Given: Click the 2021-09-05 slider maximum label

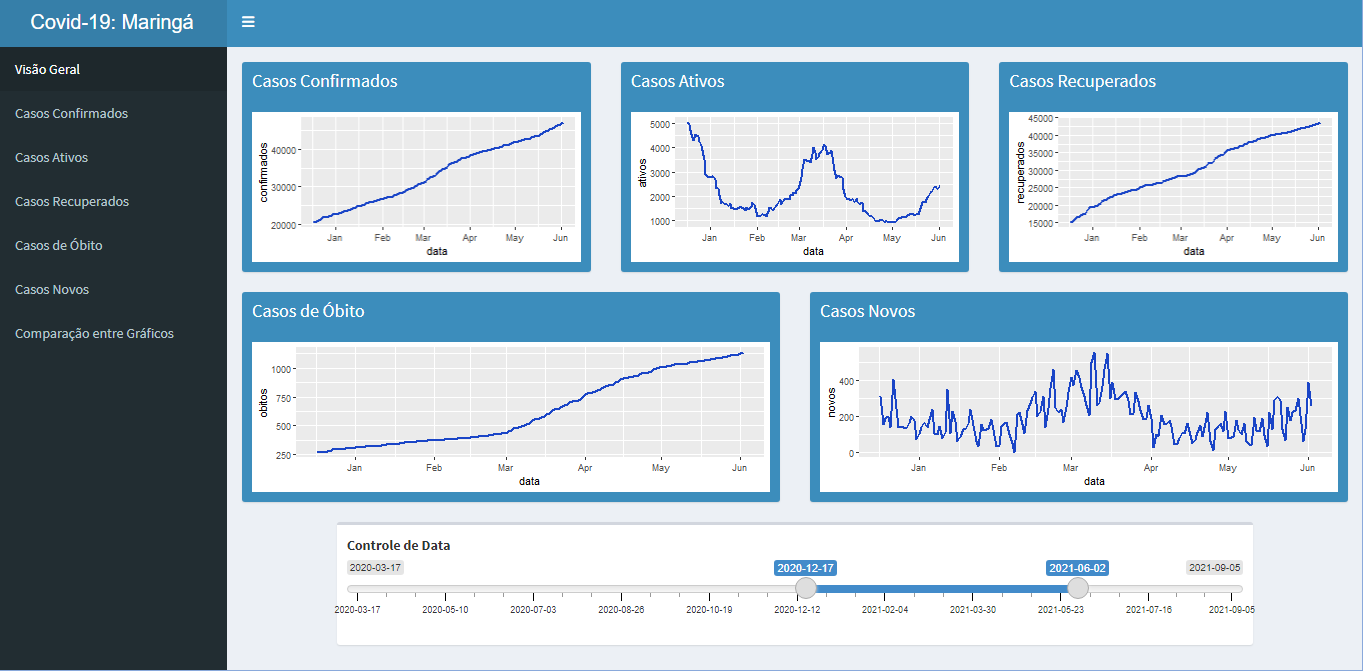Looking at the screenshot, I should (1214, 568).
